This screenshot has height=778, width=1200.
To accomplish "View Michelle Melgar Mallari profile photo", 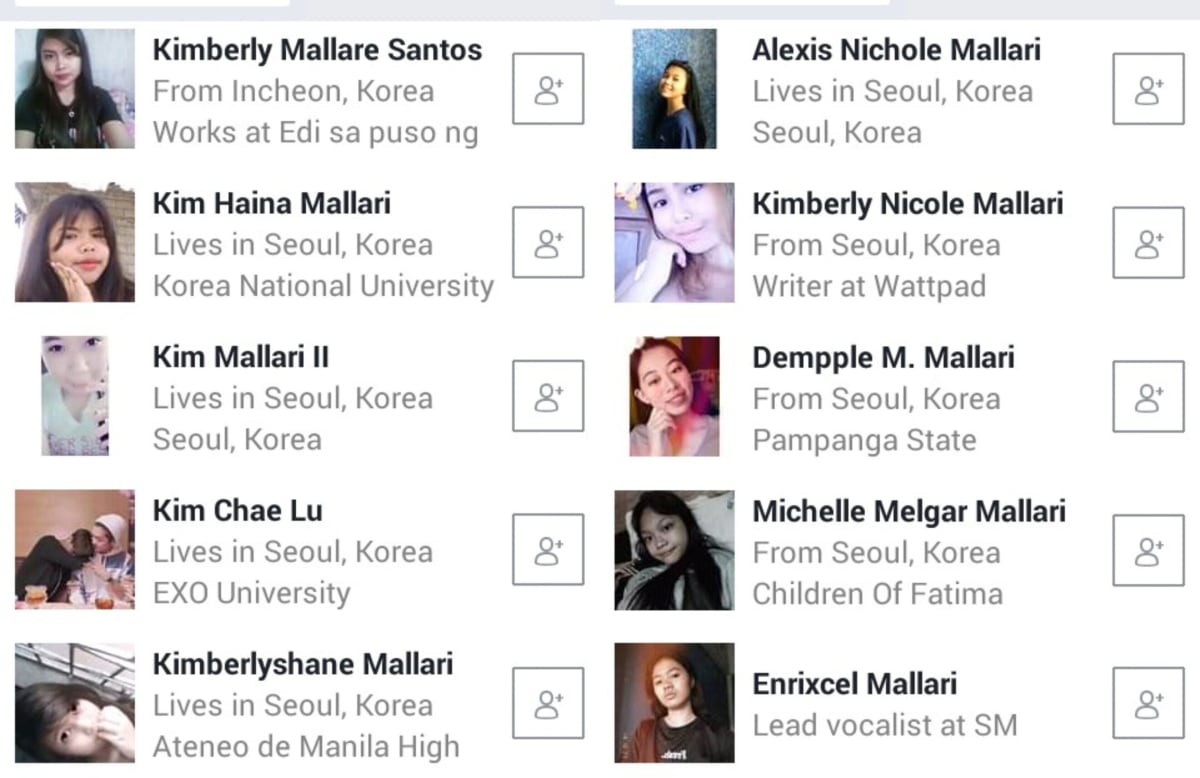I will pos(674,549).
